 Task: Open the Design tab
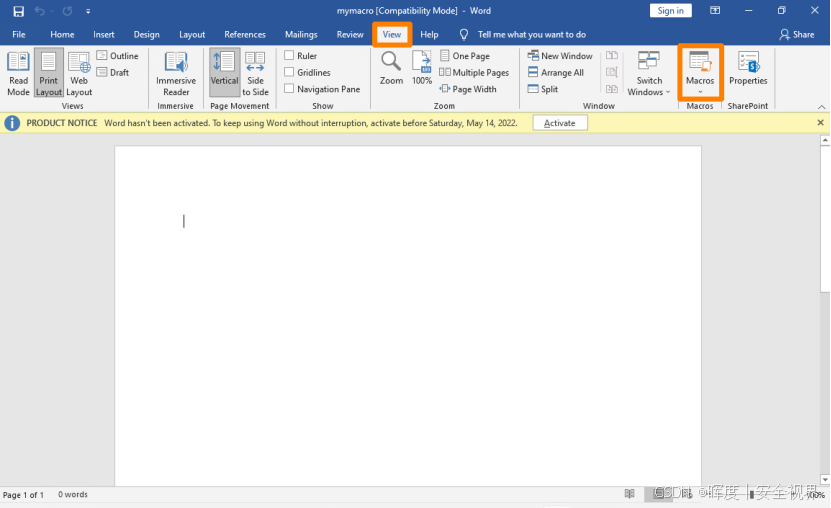pos(147,34)
